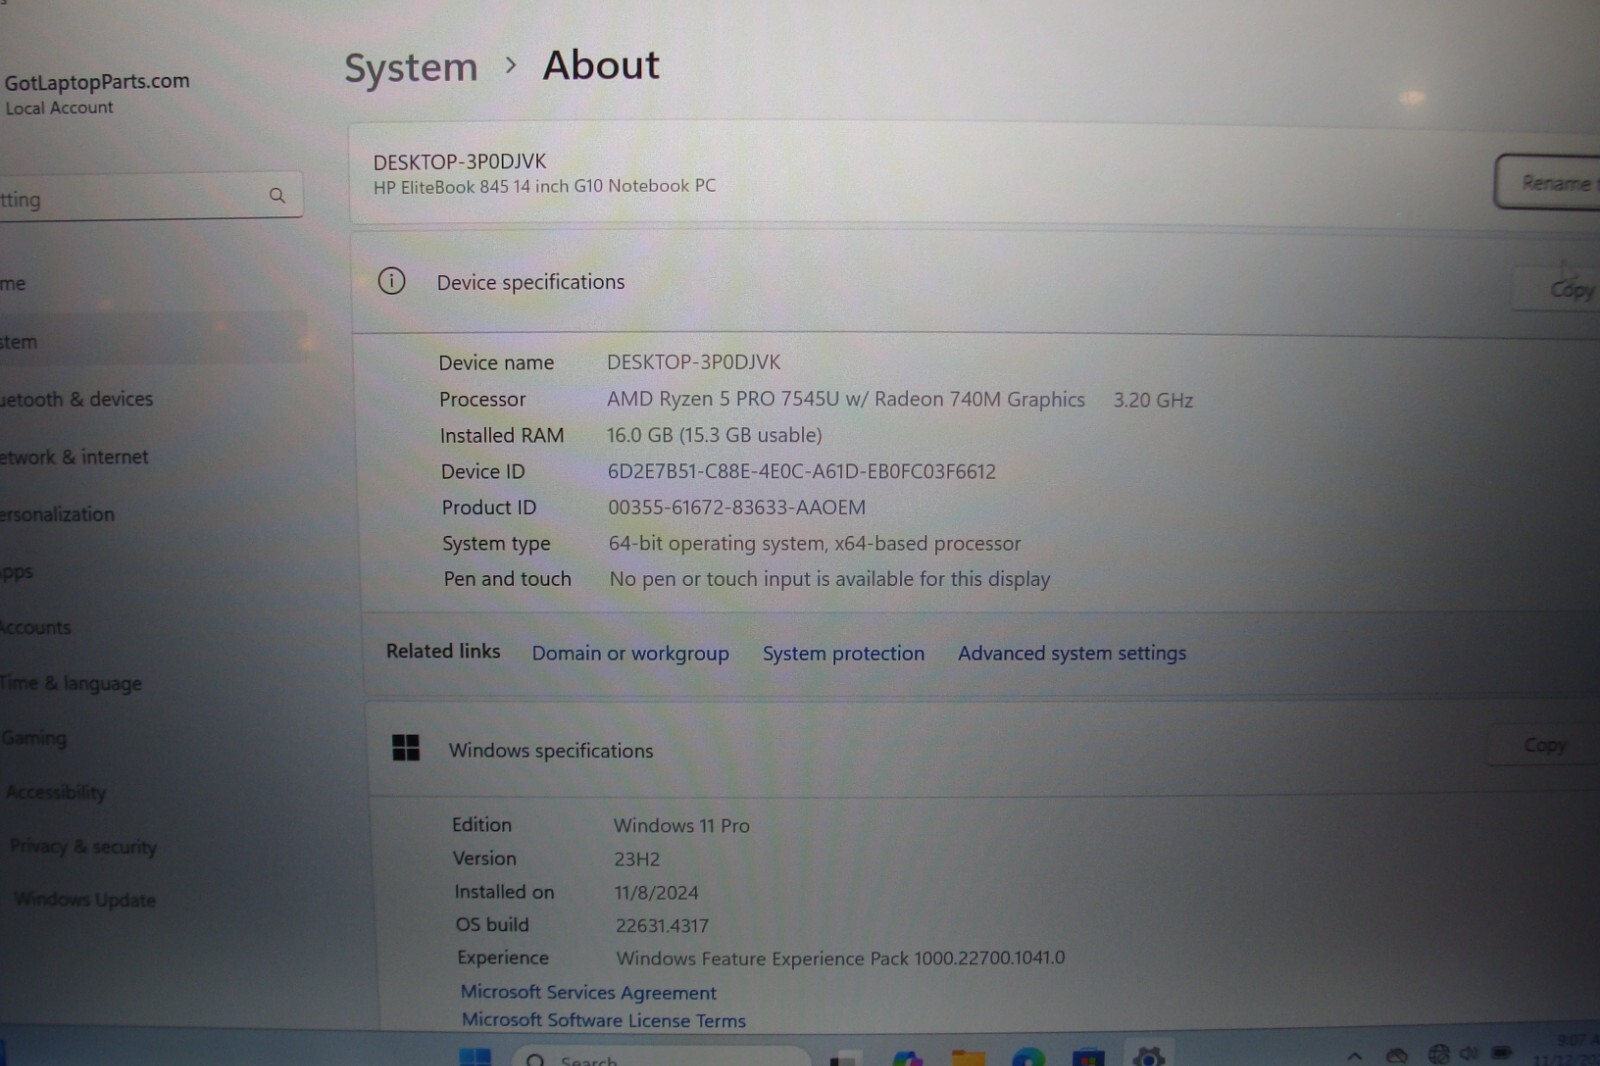Click the Device specifications info icon
1600x1066 pixels.
(x=392, y=281)
